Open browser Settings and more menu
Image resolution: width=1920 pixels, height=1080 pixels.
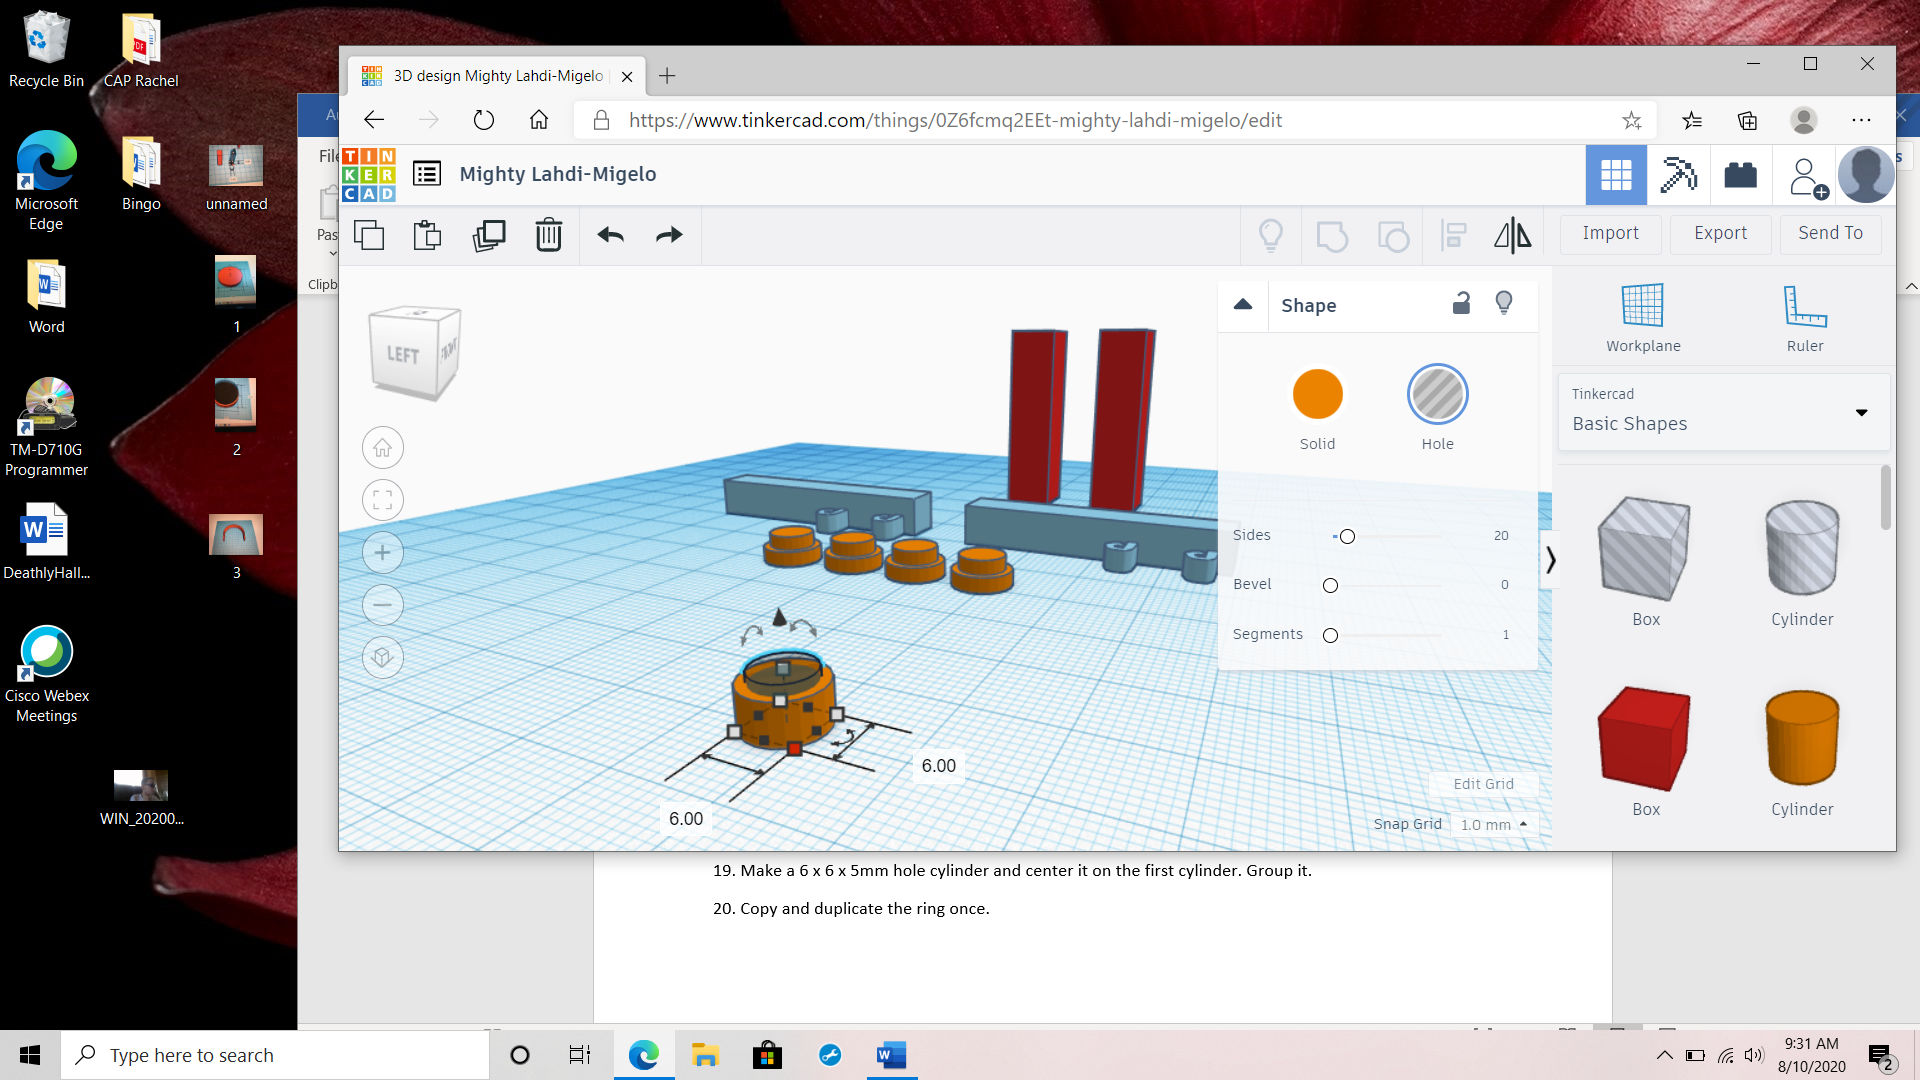(1860, 120)
